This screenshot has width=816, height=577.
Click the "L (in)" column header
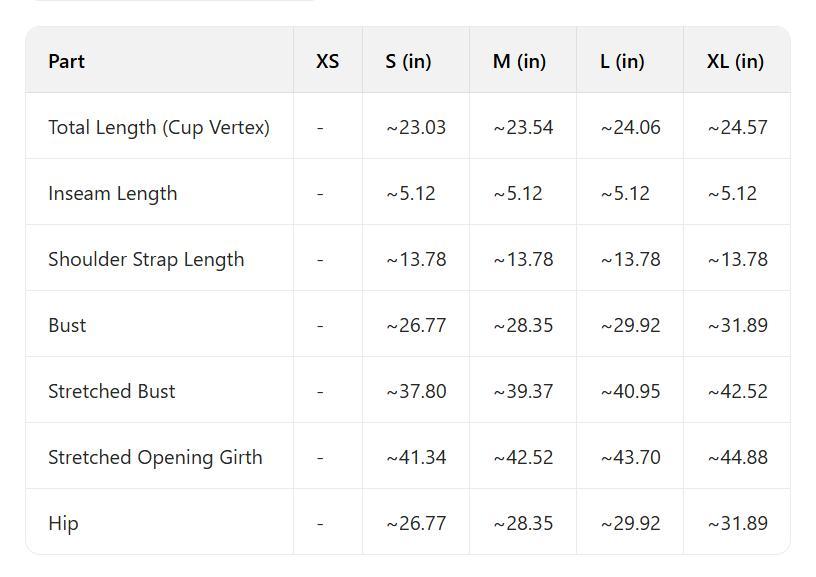point(622,61)
